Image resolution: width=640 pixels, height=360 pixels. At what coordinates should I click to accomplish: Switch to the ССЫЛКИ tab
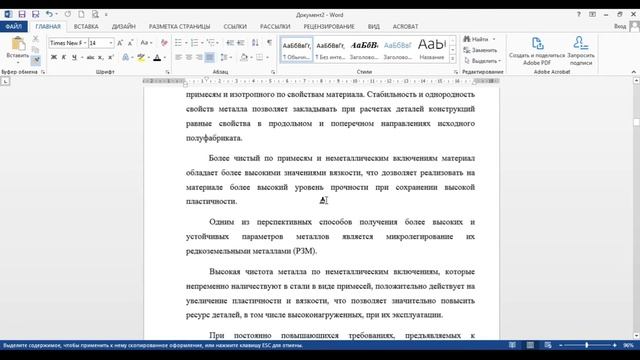[235, 27]
